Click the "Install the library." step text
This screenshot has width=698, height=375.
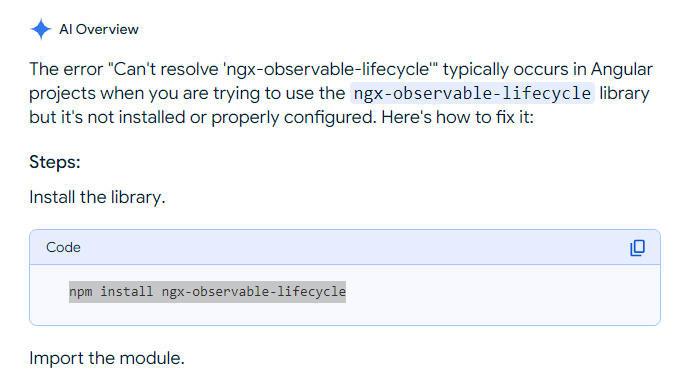[97, 197]
